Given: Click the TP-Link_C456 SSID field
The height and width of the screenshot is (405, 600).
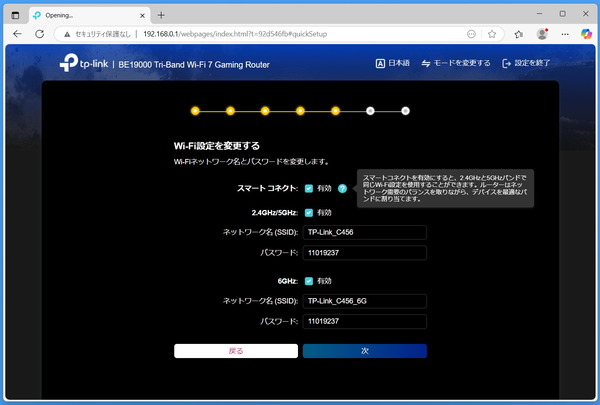Looking at the screenshot, I should click(365, 232).
